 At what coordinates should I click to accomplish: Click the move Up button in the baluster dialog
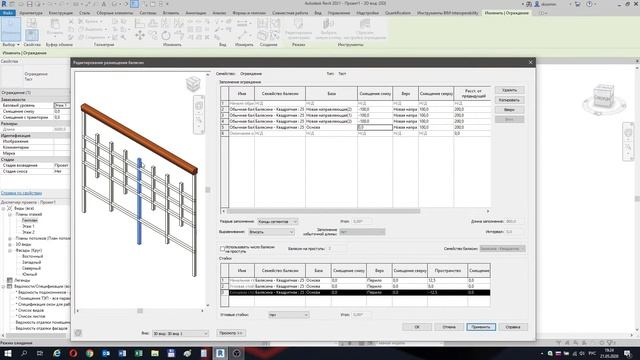point(509,110)
